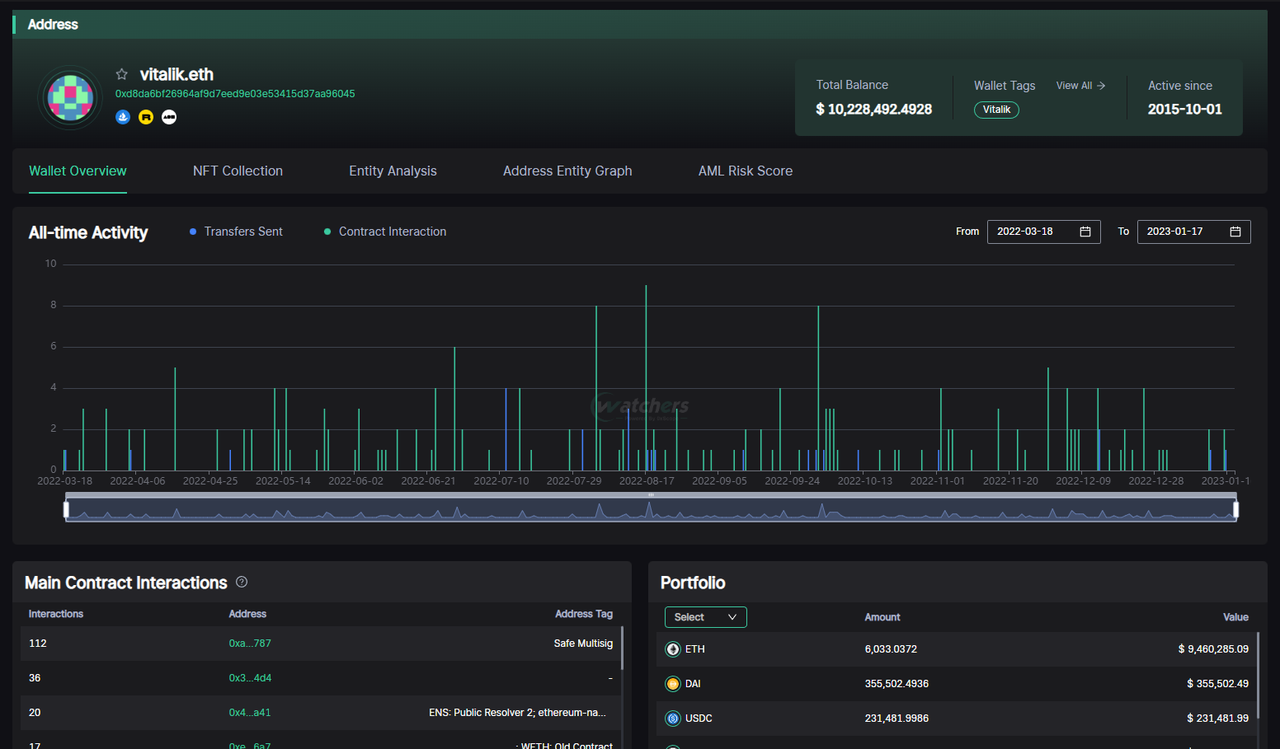This screenshot has height=749, width=1280.
Task: Open the AML Risk Score tab
Action: point(745,171)
